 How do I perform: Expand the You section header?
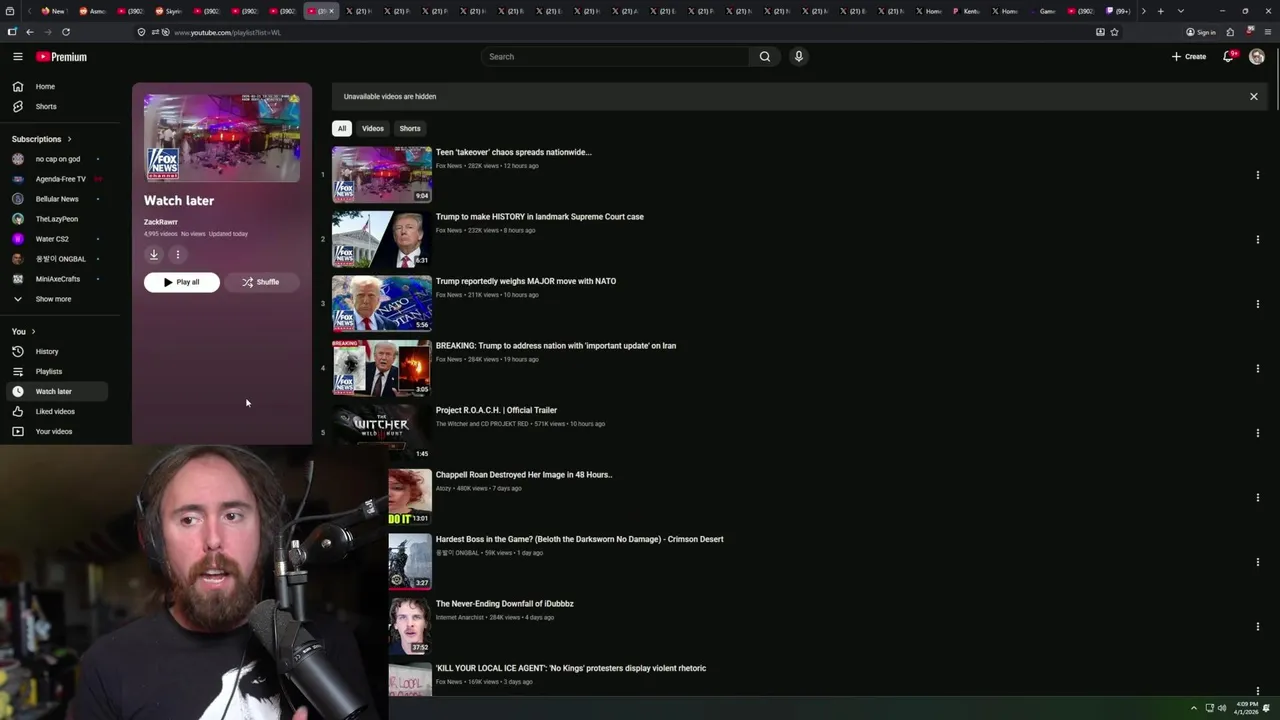click(24, 332)
